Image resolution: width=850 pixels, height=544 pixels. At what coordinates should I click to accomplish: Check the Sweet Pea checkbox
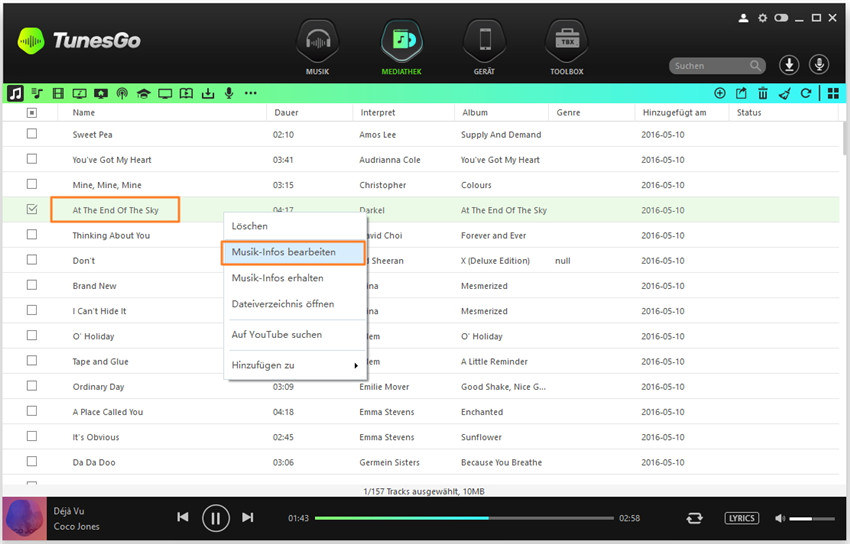[32, 133]
